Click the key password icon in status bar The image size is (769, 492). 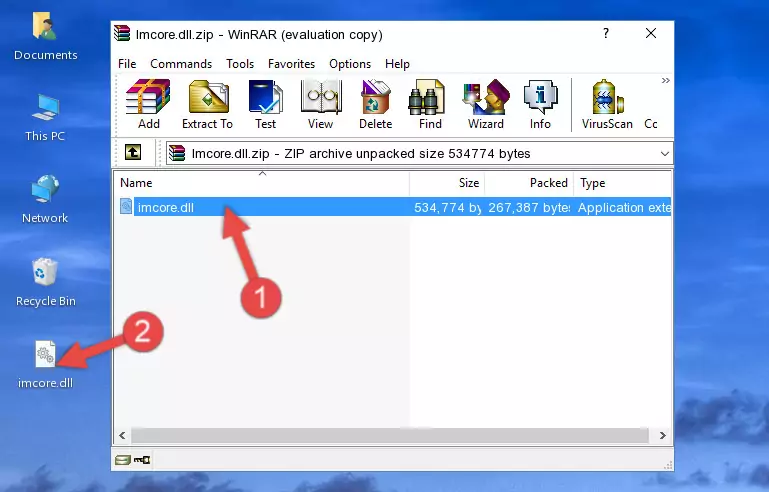pyautogui.click(x=142, y=460)
